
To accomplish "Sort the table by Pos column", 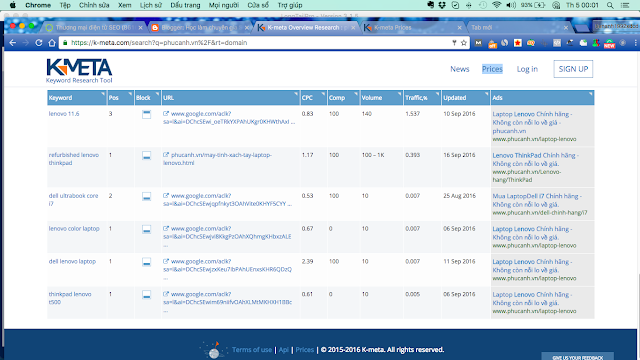I will (120, 98).
